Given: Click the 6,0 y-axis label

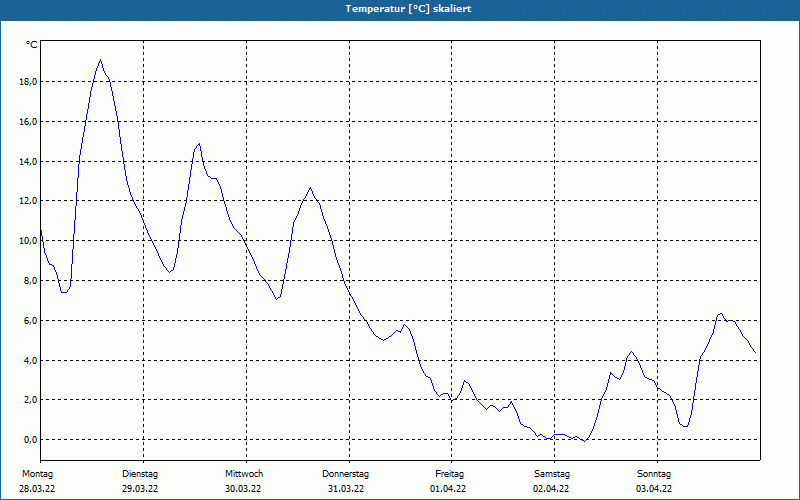Looking at the screenshot, I should [30, 320].
